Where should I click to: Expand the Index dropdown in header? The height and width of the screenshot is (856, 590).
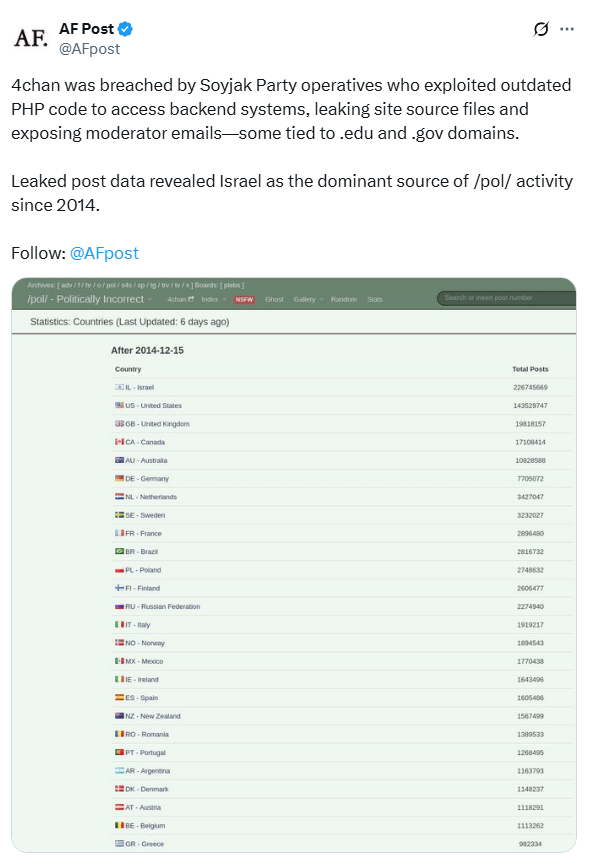(213, 299)
